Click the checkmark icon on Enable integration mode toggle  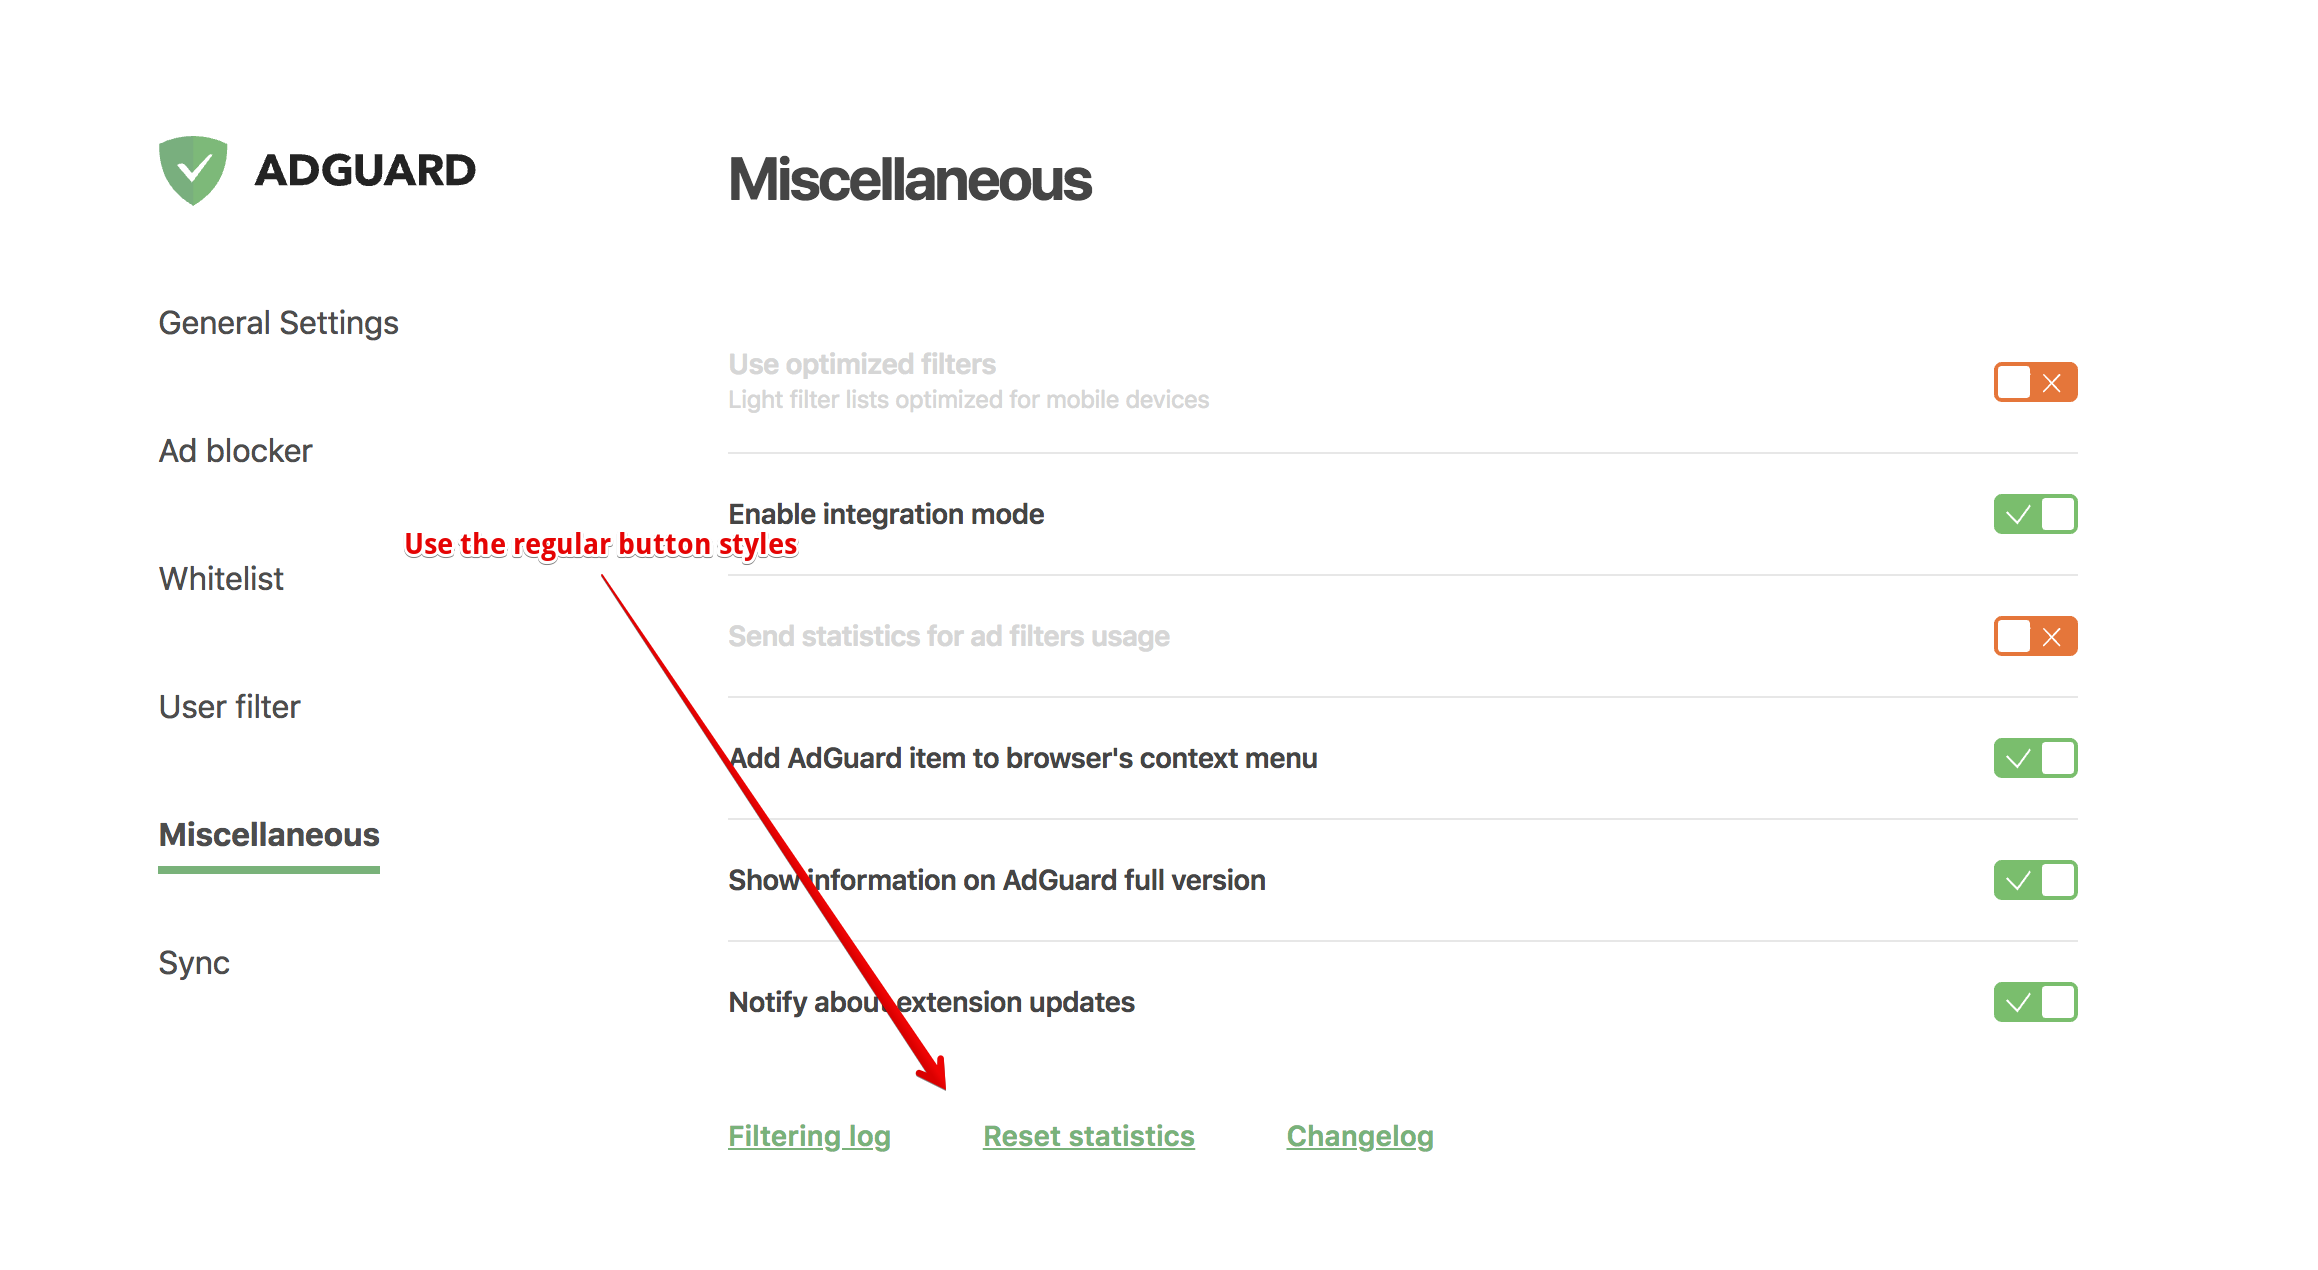coord(2018,513)
